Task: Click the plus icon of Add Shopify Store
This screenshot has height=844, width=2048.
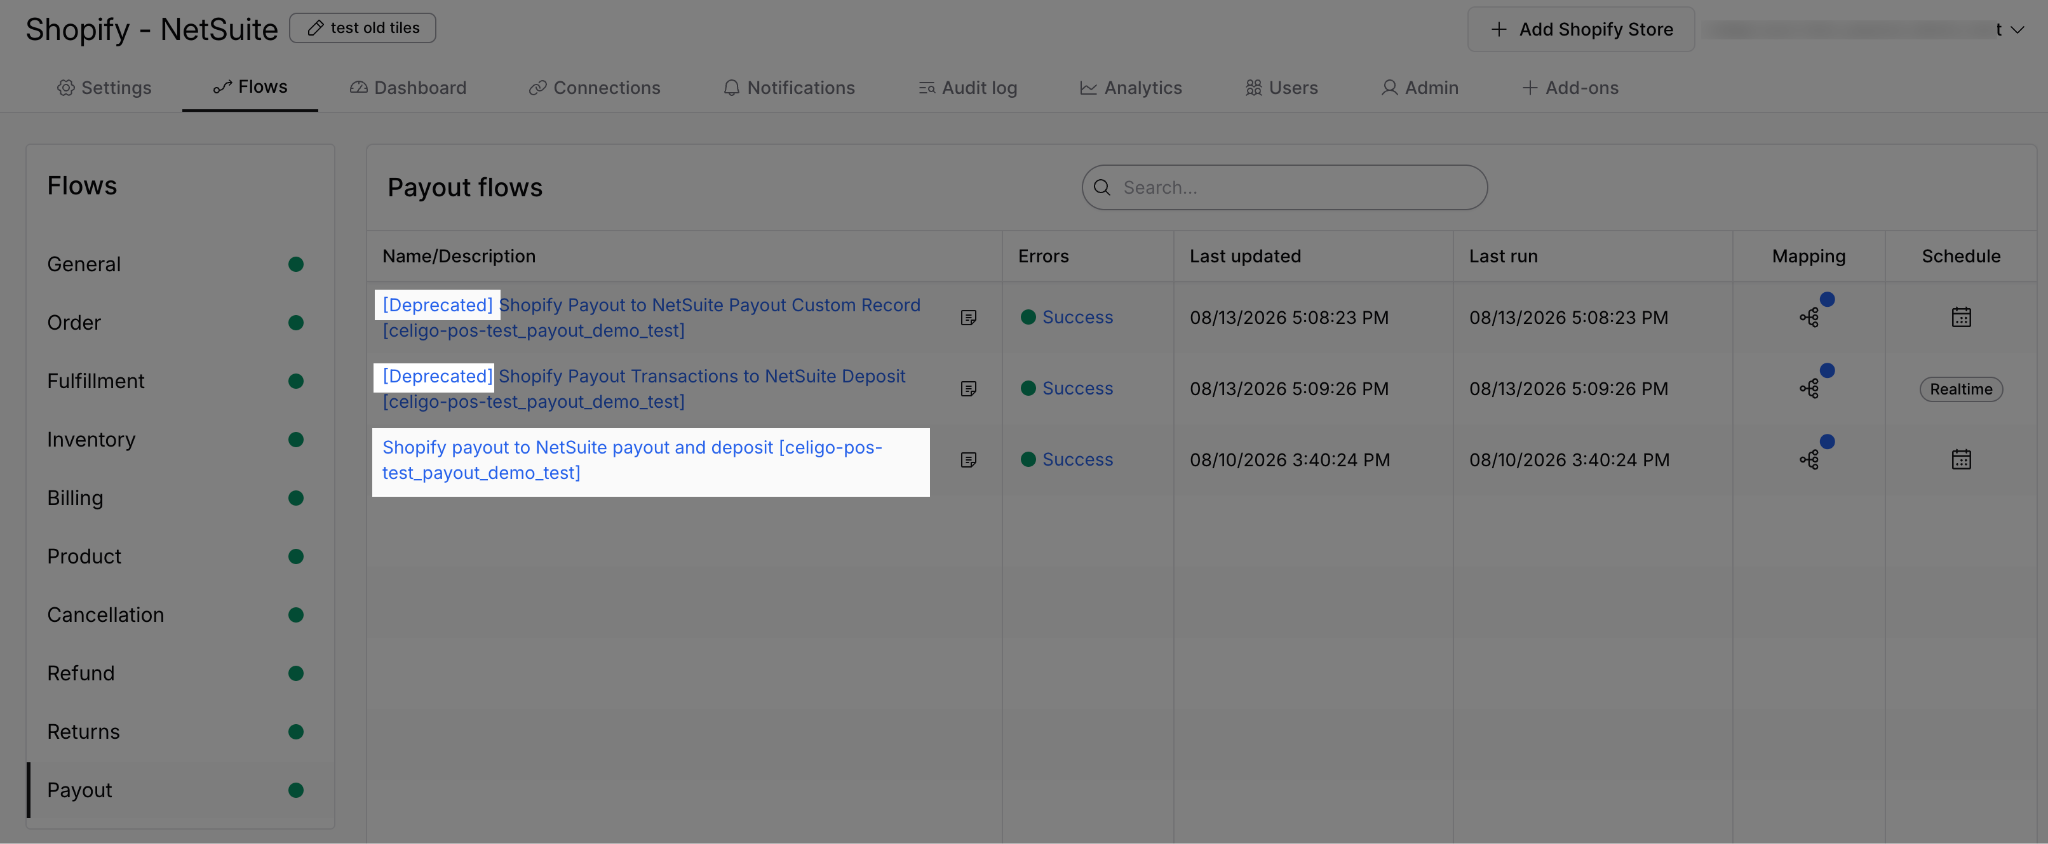Action: (1498, 29)
